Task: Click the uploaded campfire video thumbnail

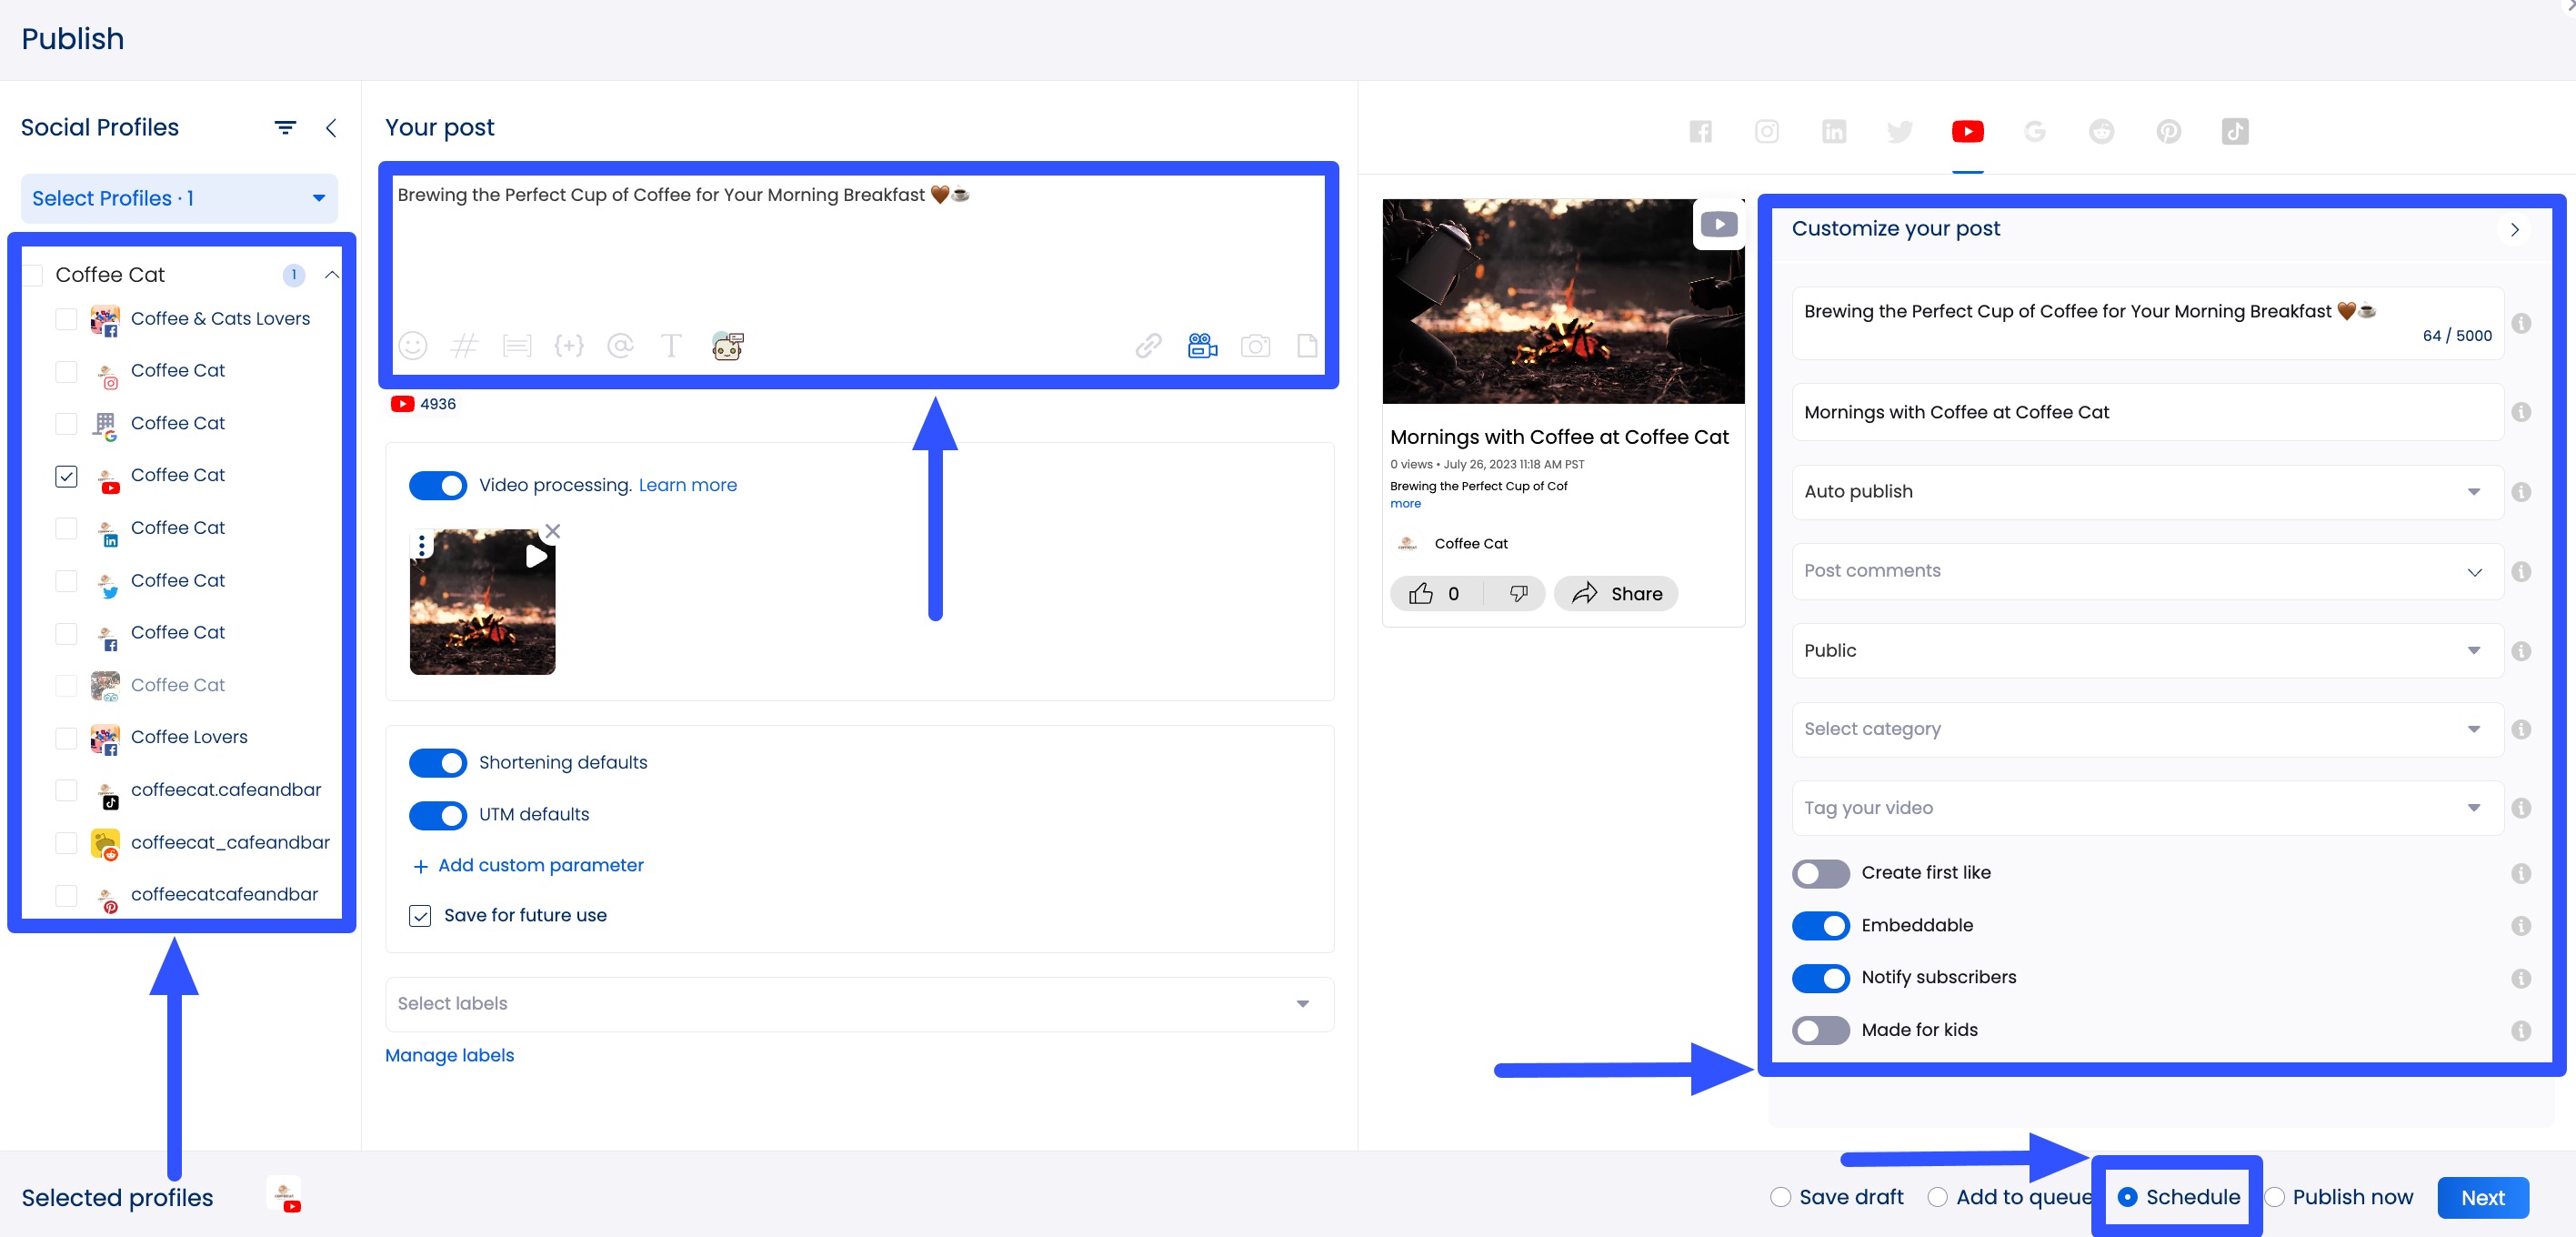Action: pyautogui.click(x=482, y=605)
